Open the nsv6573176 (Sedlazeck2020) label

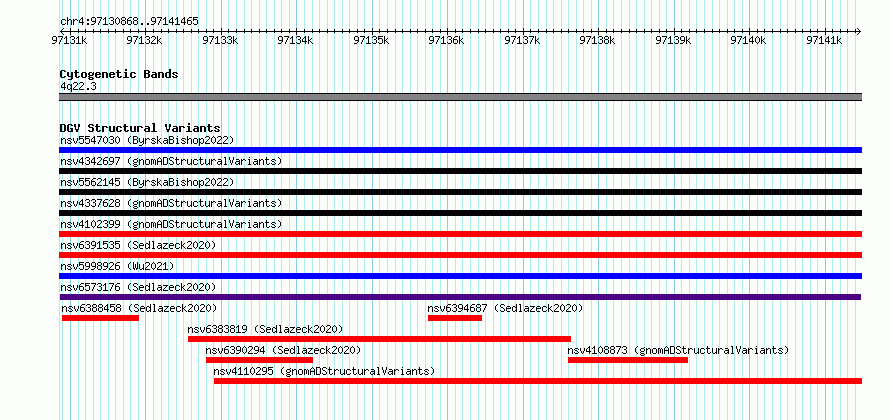click(x=138, y=287)
